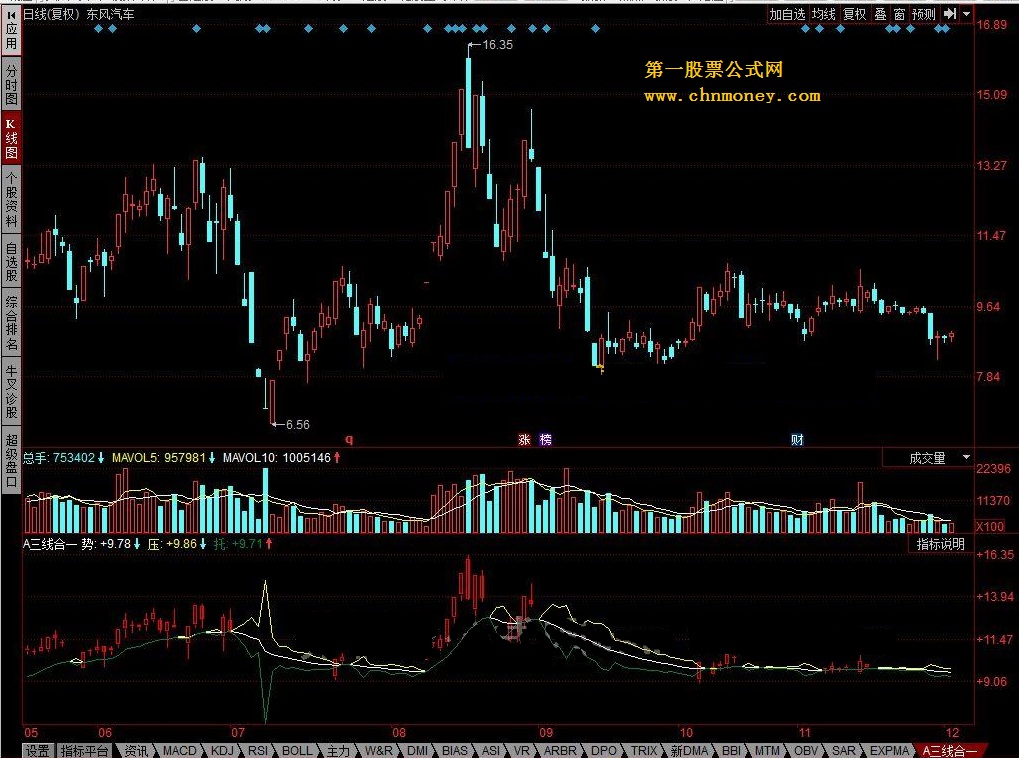Toggle the 复权 price adjustment button

[854, 14]
